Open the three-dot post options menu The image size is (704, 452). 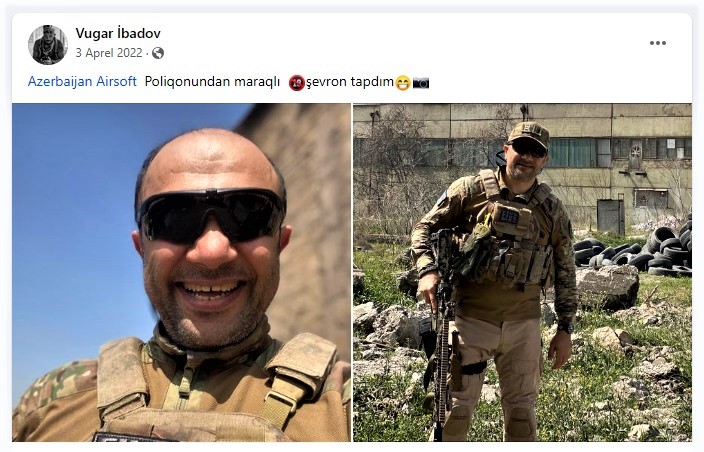tap(657, 43)
